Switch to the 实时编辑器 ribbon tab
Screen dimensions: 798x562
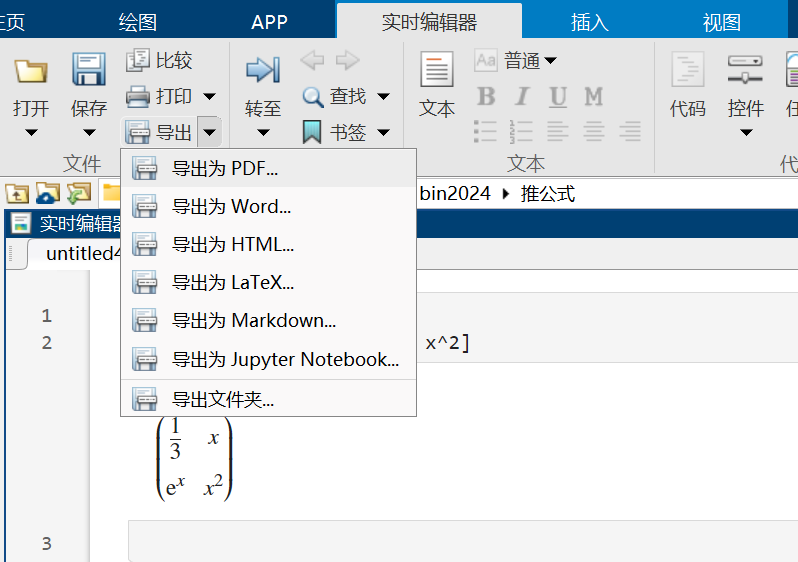pos(429,22)
